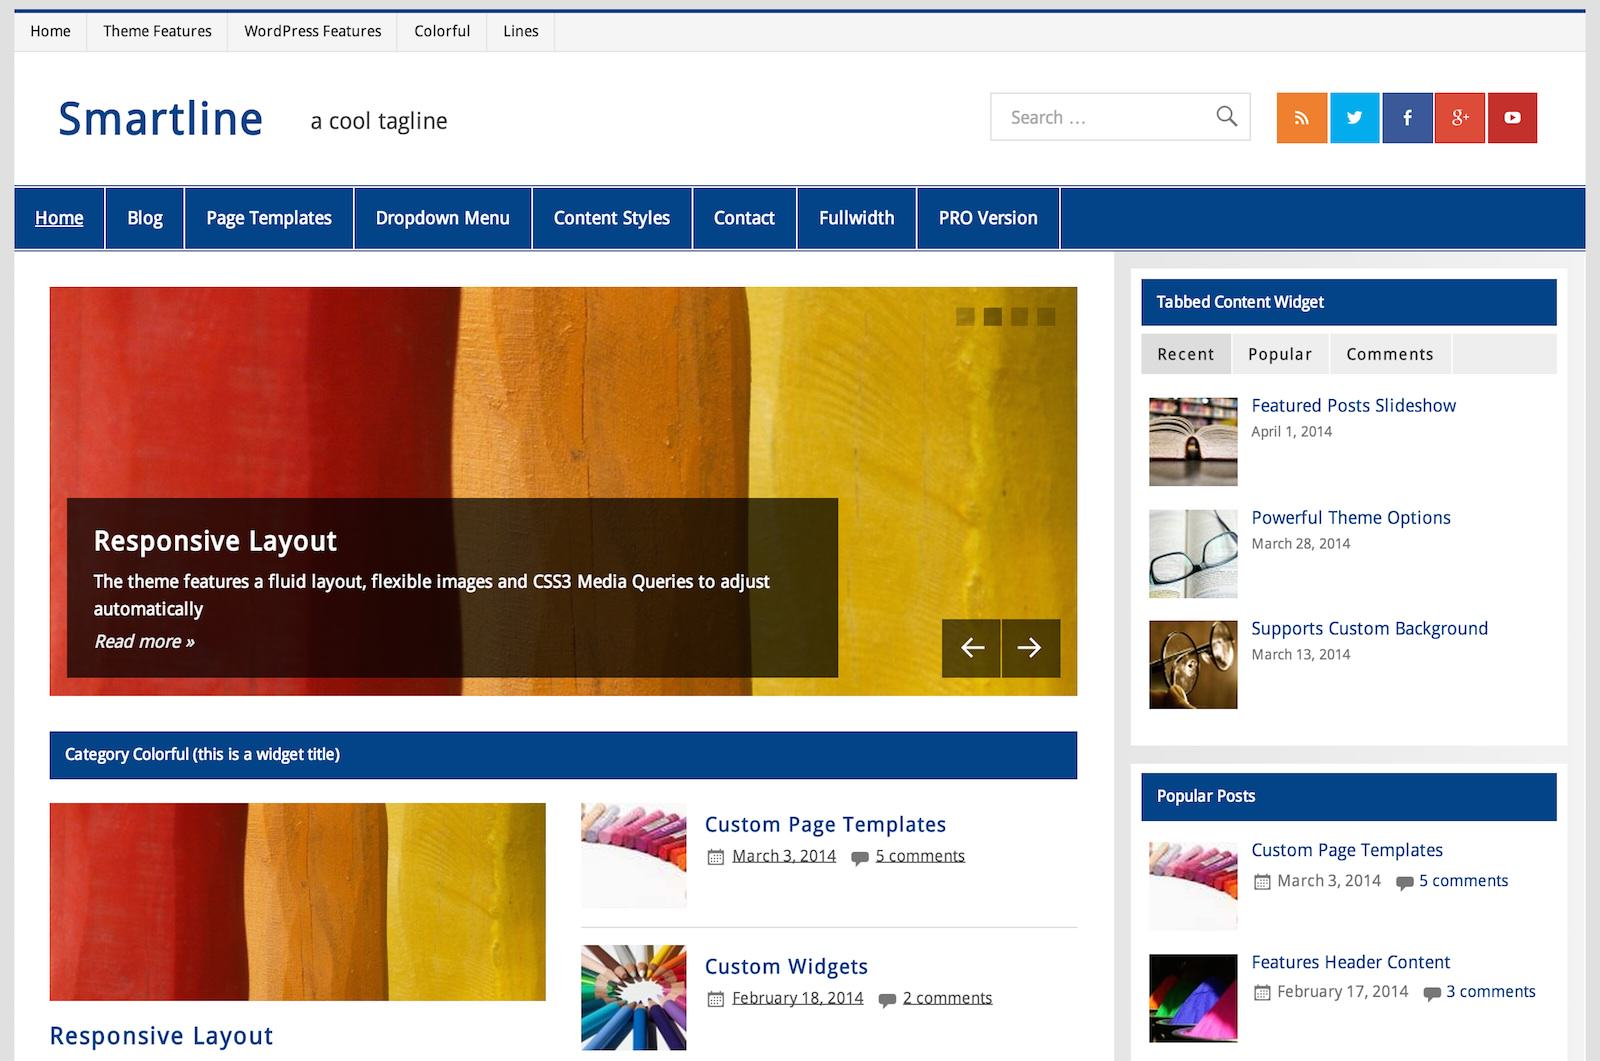This screenshot has height=1061, width=1600.
Task: Open the Custom Widgets post title
Action: coord(786,967)
